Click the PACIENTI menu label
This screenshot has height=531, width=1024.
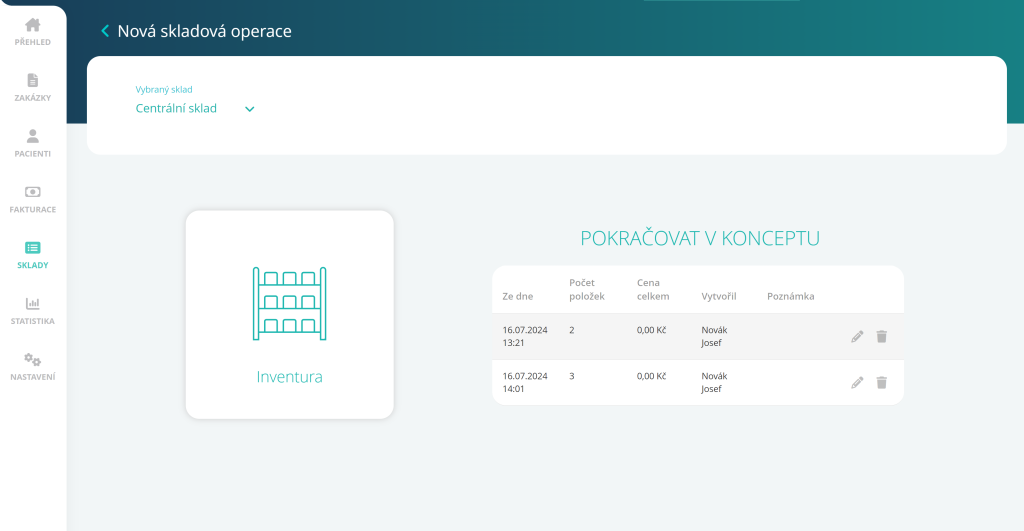coord(33,153)
